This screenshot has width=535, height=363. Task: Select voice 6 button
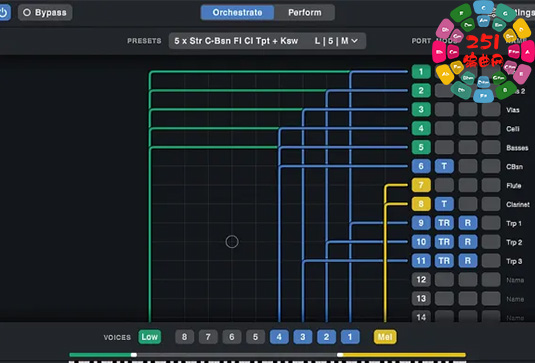(232, 337)
